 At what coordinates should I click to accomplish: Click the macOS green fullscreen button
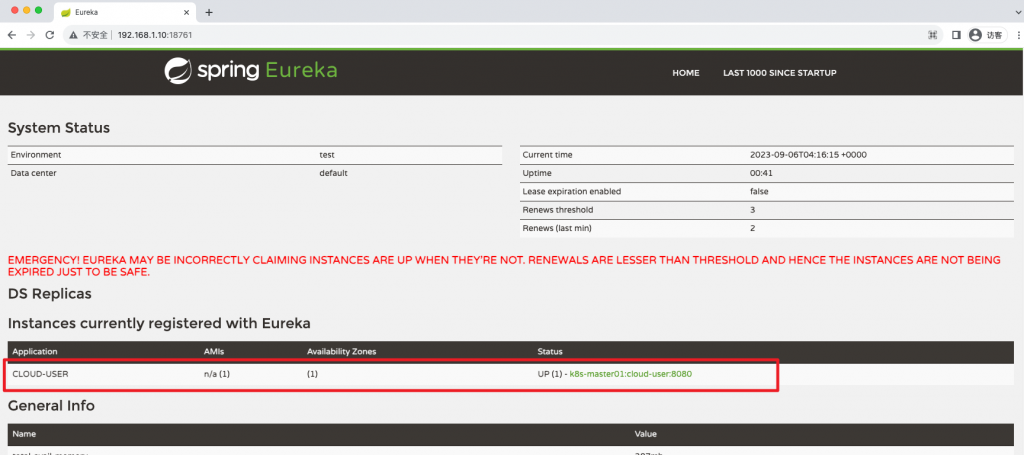tap(39, 10)
